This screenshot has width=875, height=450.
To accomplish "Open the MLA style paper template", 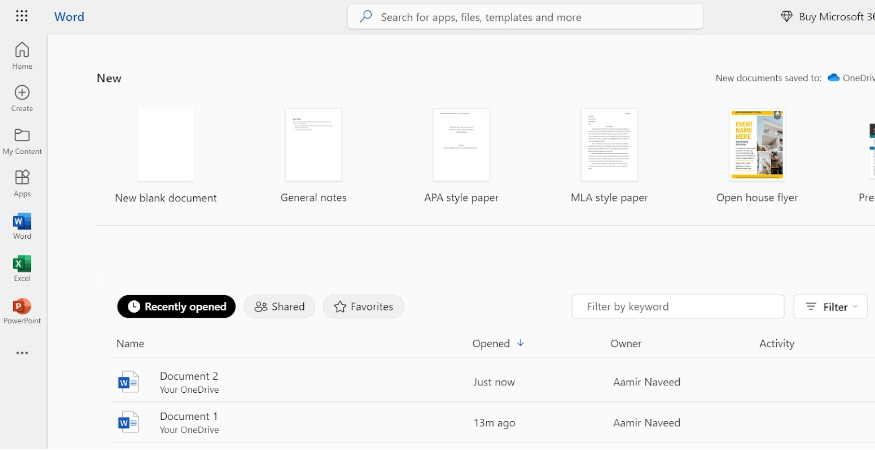I will tap(609, 156).
